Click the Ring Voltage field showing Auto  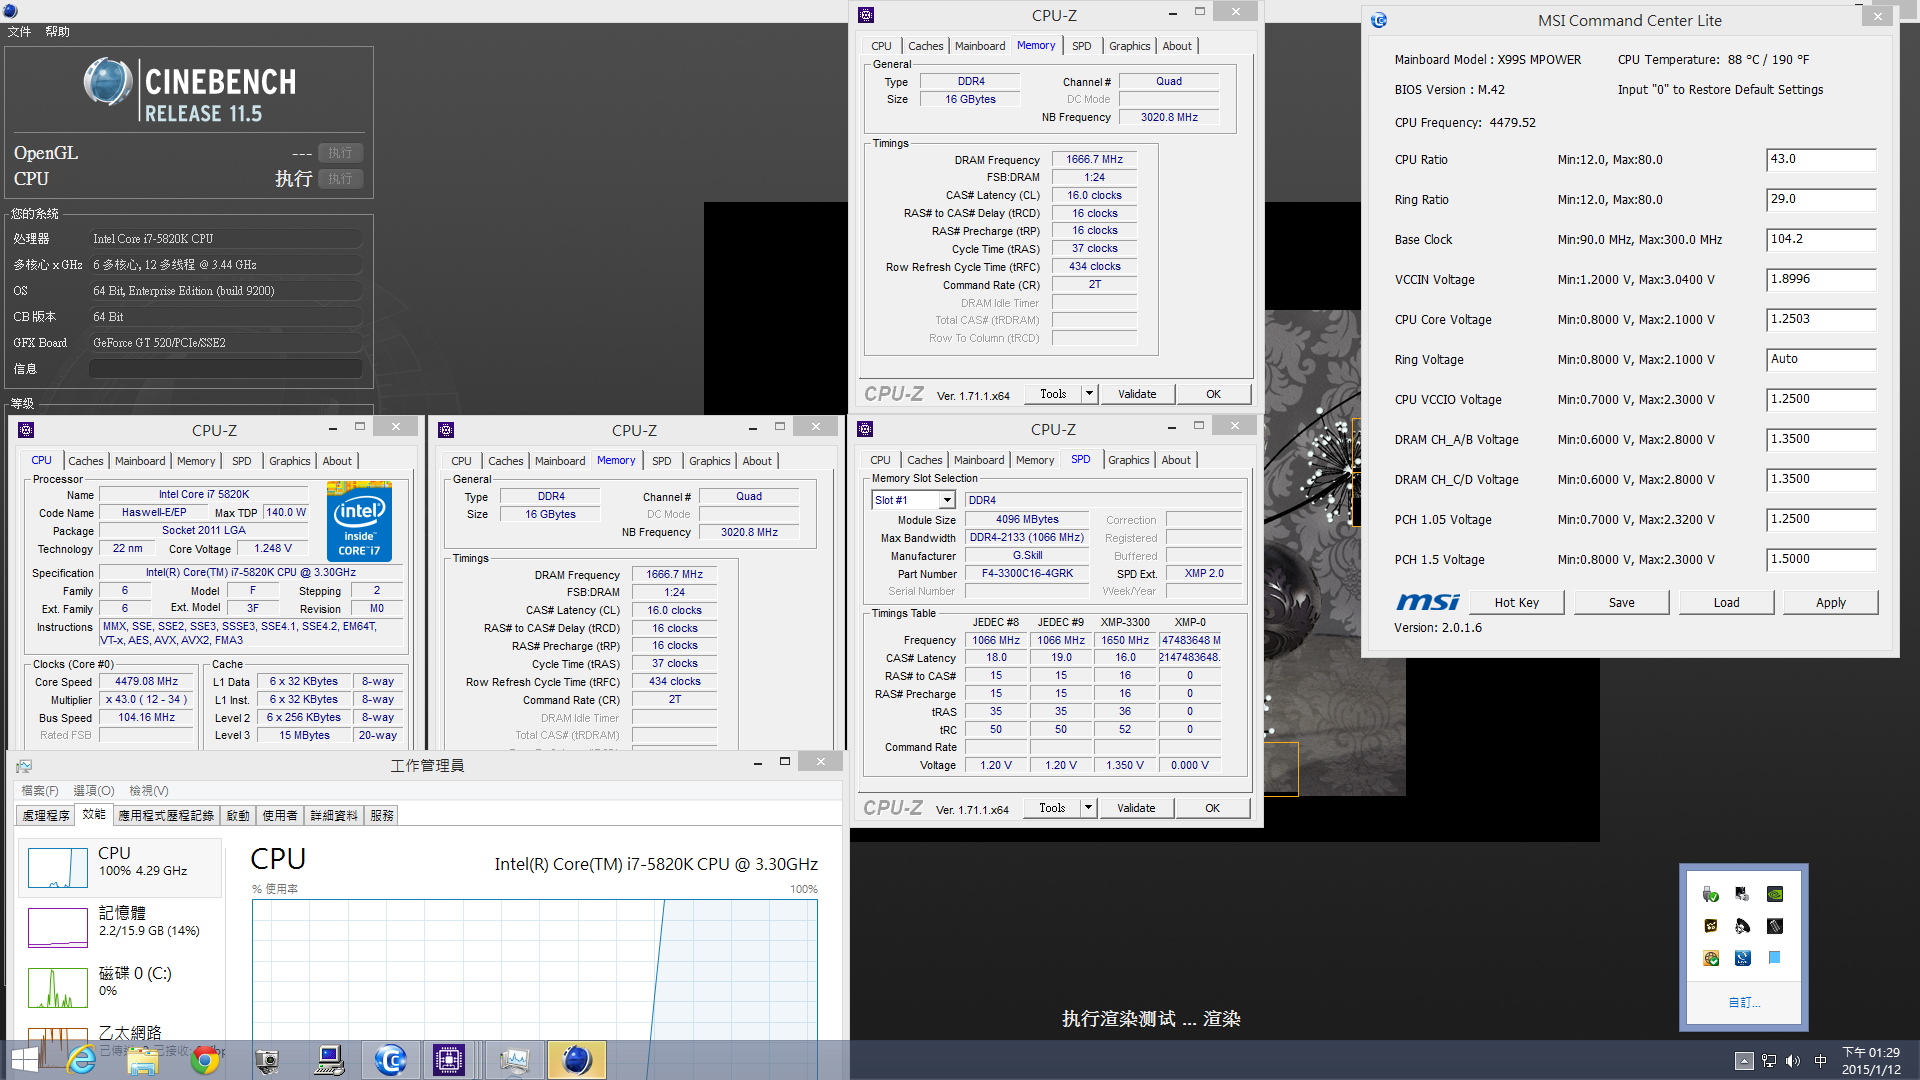[x=1821, y=360]
